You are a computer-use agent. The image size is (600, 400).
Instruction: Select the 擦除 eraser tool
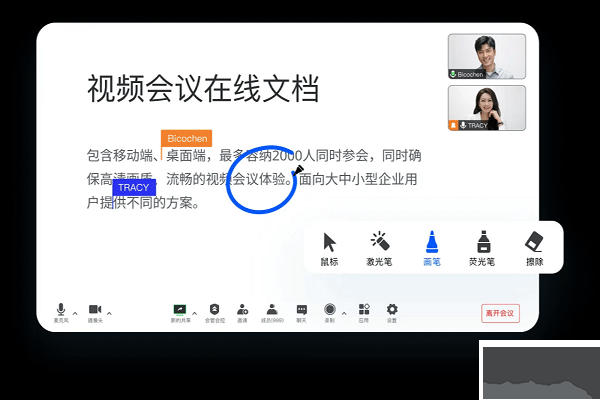coord(535,248)
